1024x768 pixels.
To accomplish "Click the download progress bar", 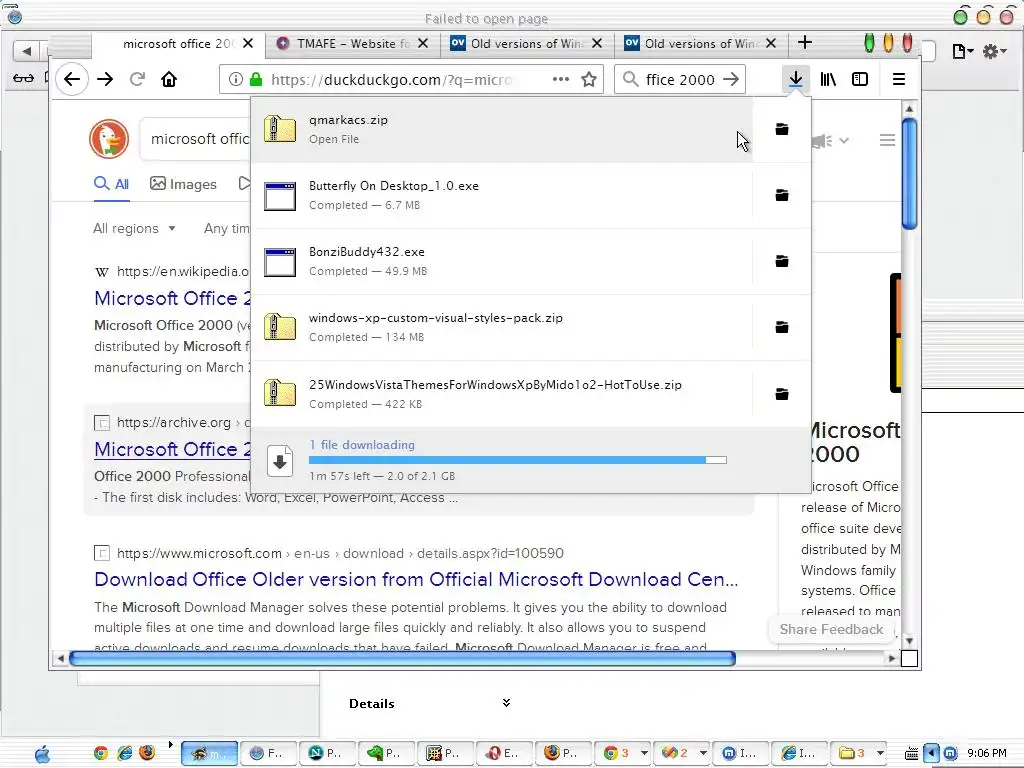I will 517,460.
